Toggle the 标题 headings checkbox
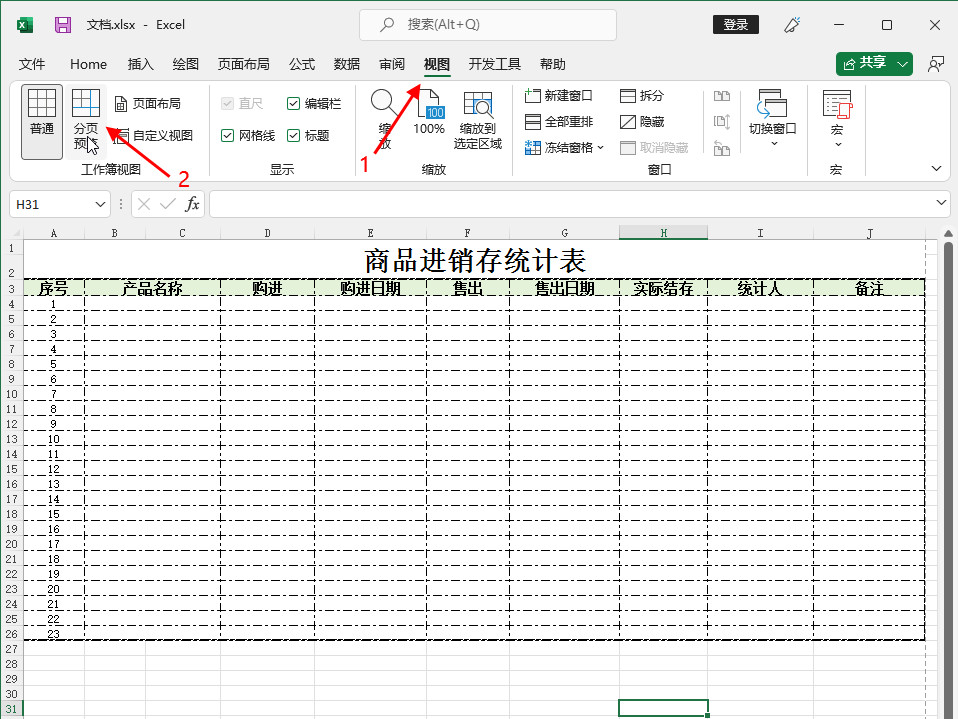 [x=293, y=136]
